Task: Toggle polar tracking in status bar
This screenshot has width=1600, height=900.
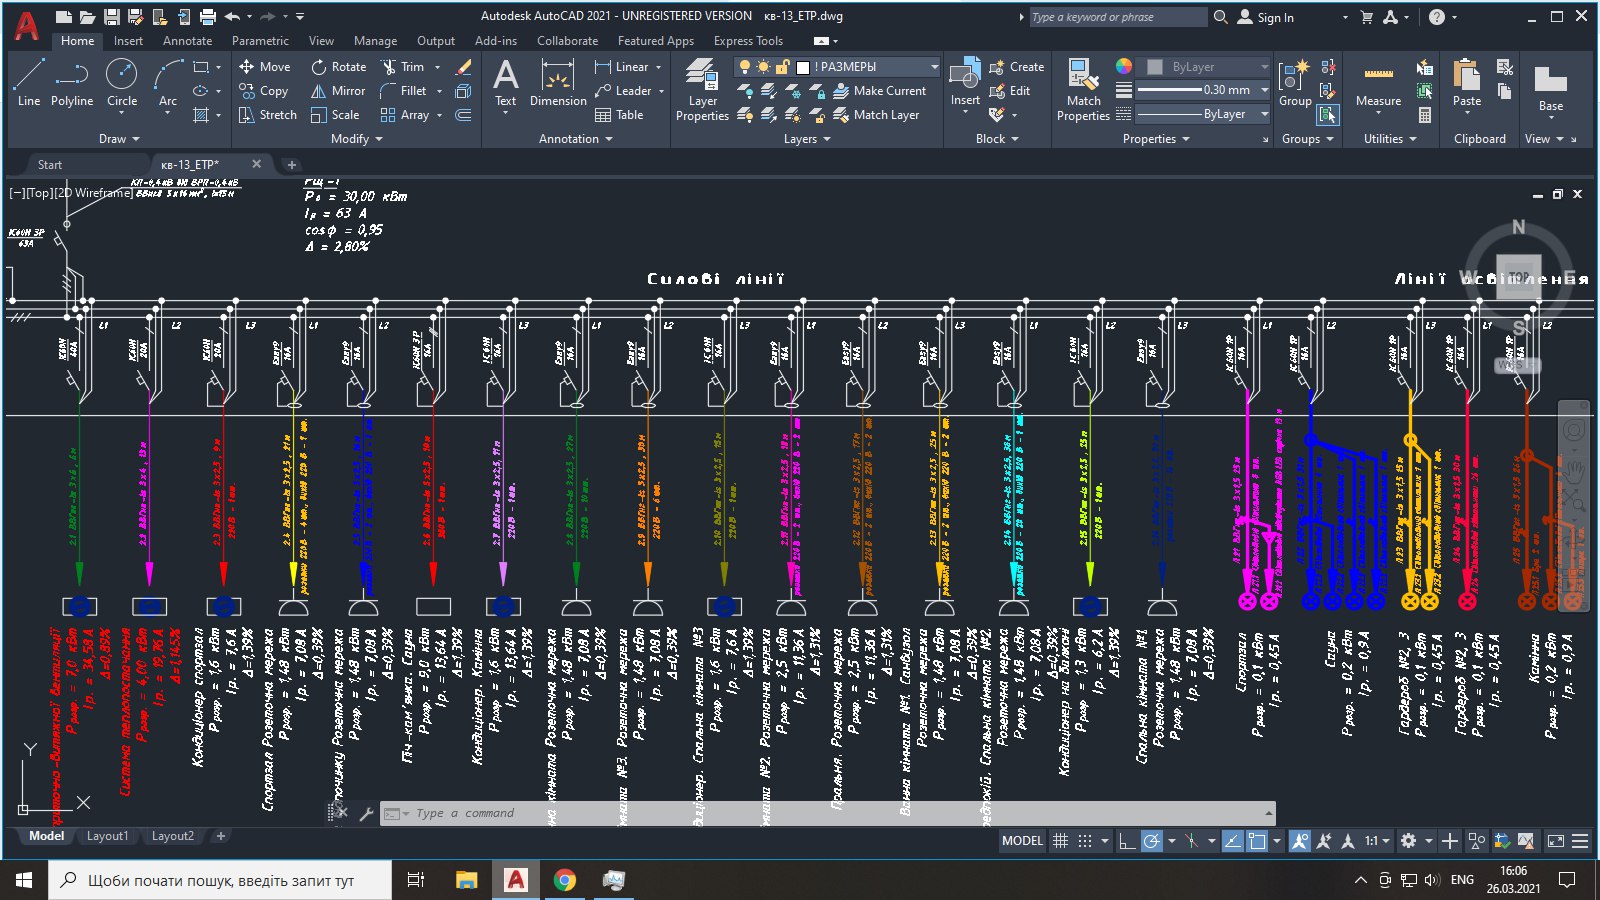Action: point(1152,841)
